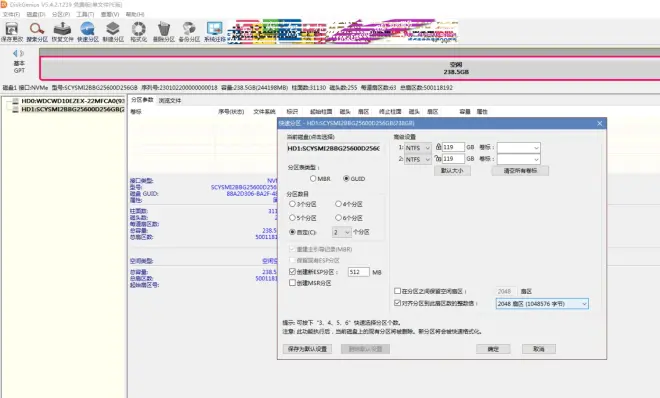Open the Disk (磁盘) menu
Screen dimensions: 660x398
pyautogui.click(x=36, y=14)
